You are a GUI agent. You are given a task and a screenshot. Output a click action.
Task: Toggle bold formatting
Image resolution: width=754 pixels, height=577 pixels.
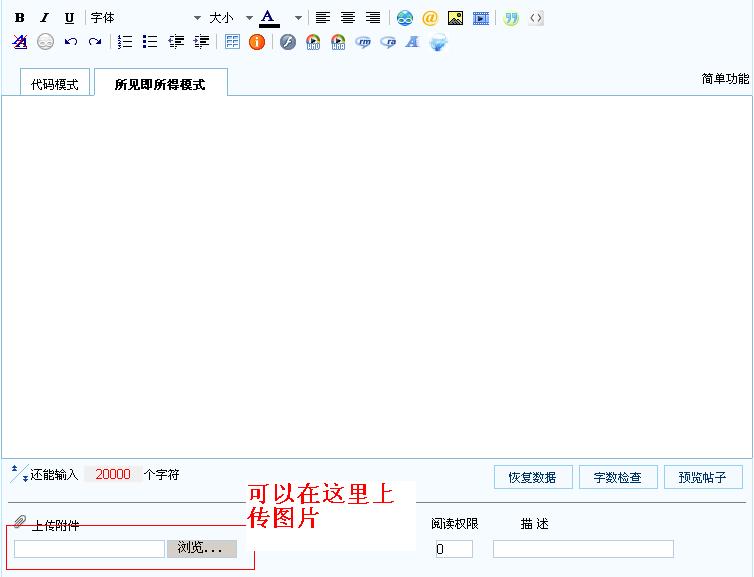tap(20, 18)
